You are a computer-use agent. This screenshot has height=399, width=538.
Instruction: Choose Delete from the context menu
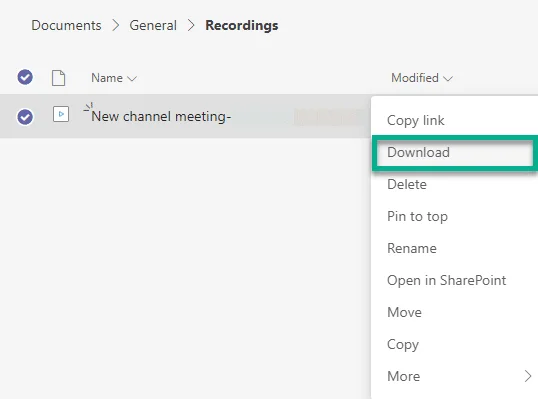point(407,185)
